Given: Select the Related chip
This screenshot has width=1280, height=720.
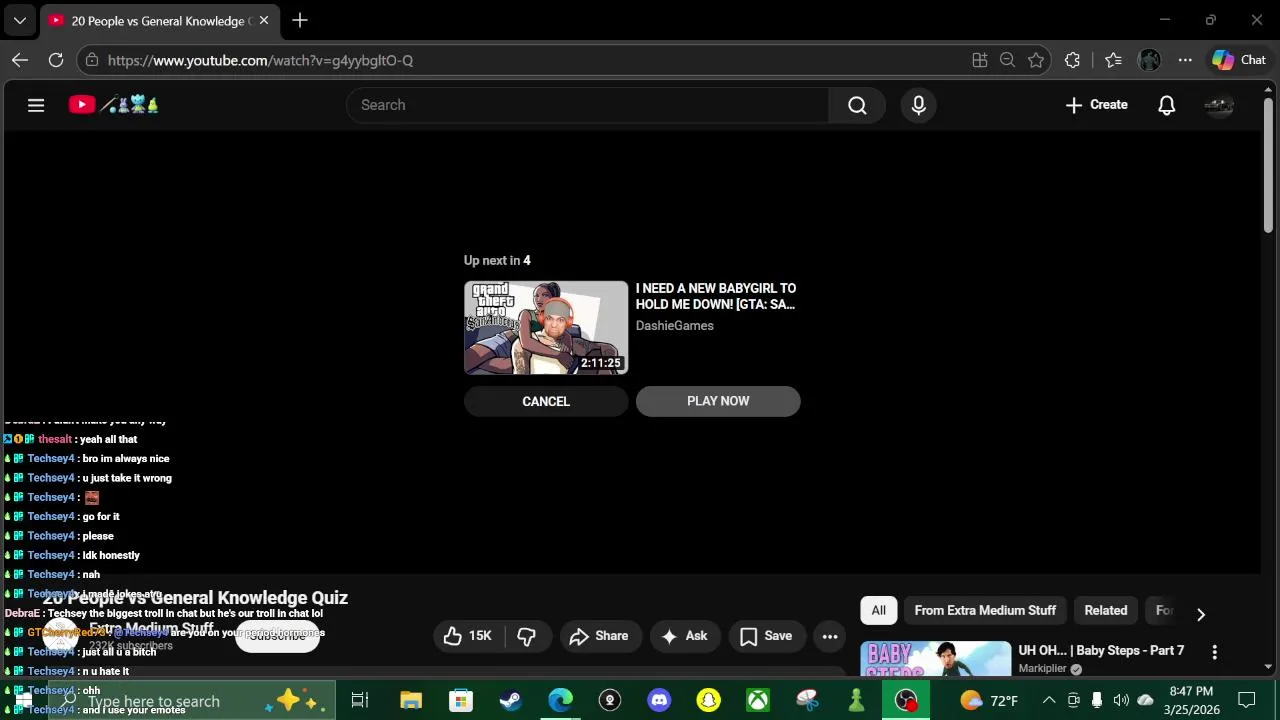Looking at the screenshot, I should coord(1106,610).
